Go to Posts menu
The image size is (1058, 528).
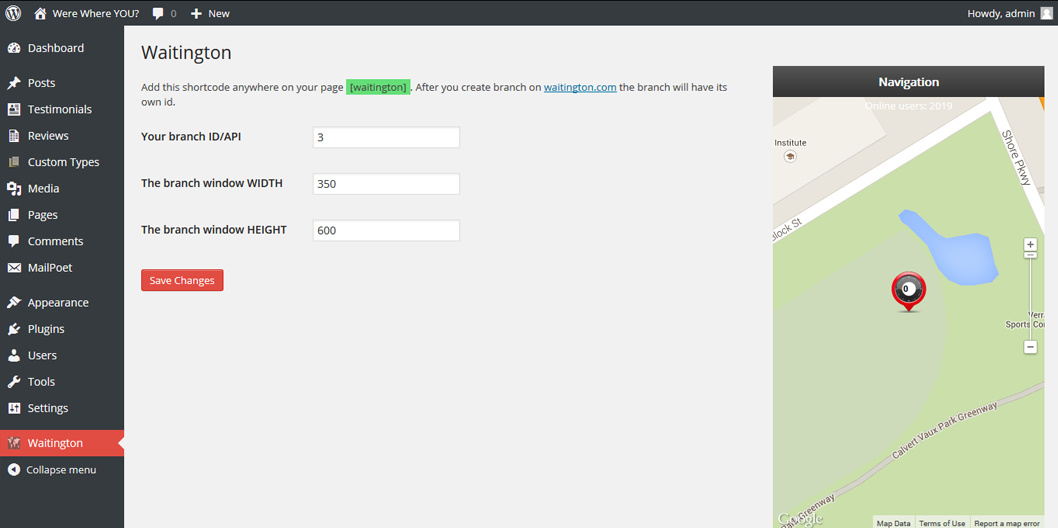click(41, 83)
